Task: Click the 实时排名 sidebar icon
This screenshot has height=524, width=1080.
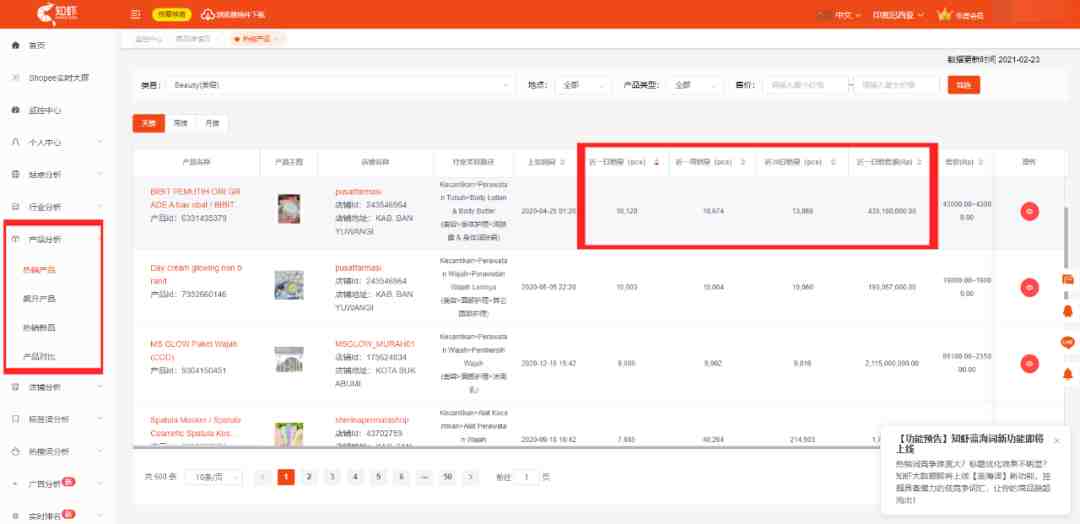Action: point(16,515)
